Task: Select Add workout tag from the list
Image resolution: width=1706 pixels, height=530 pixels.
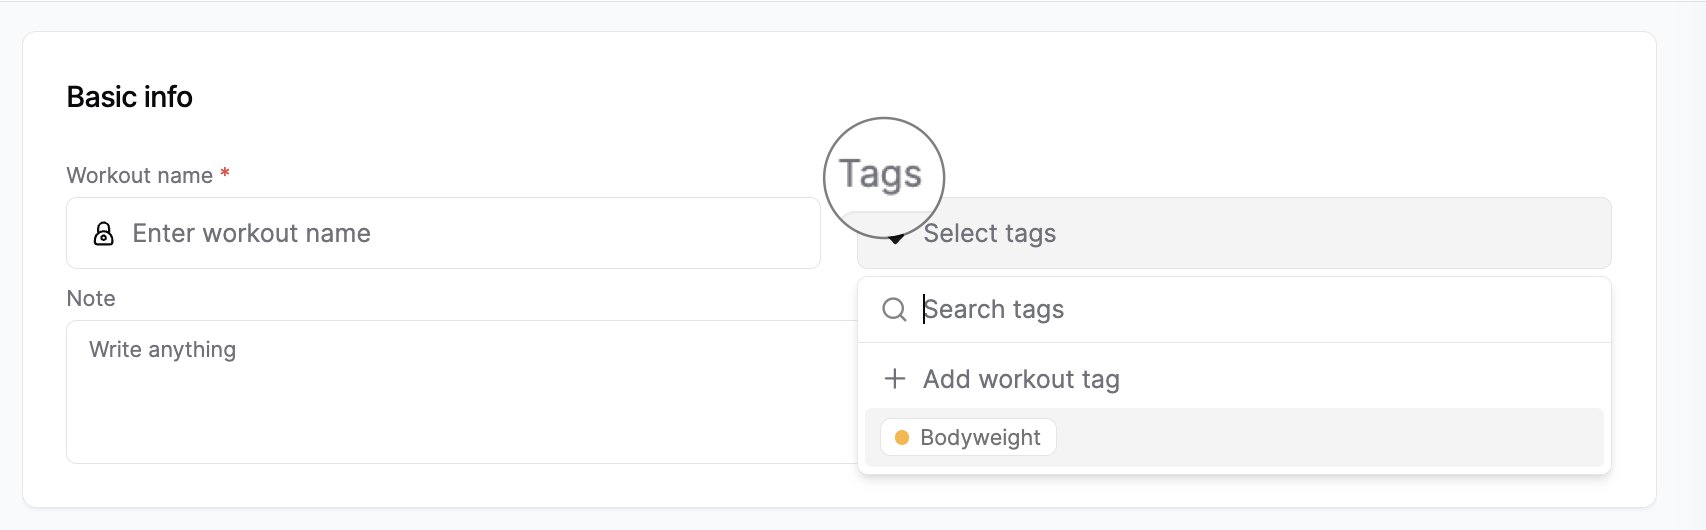Action: [x=1234, y=379]
